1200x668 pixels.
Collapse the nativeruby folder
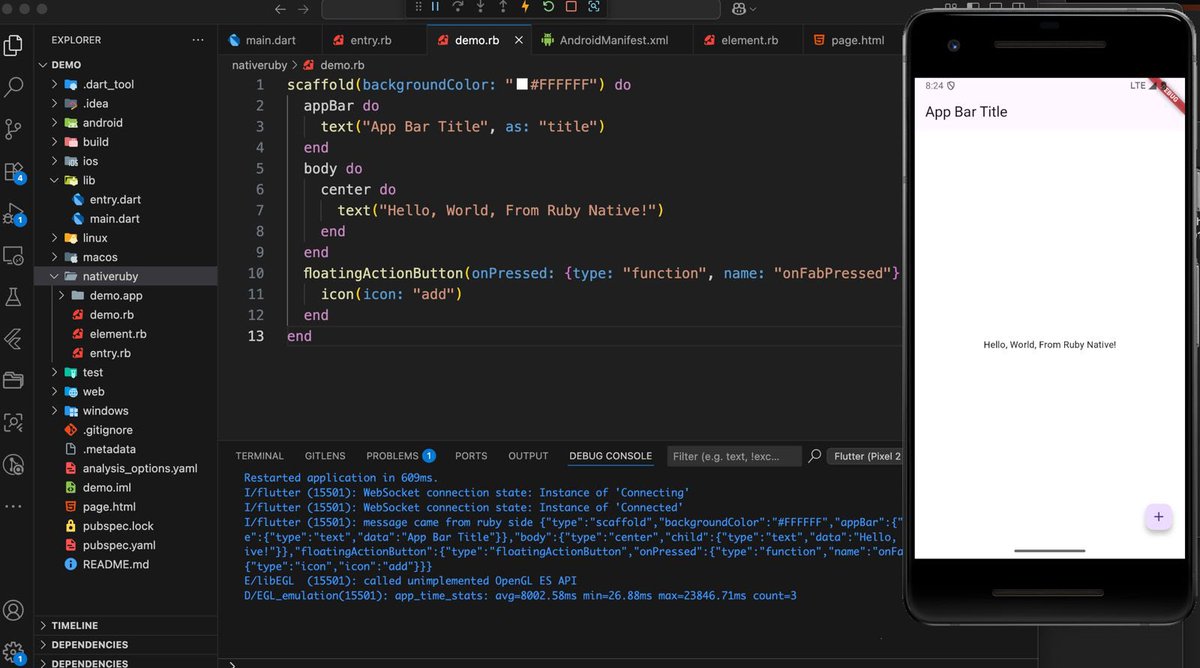click(125, 276)
